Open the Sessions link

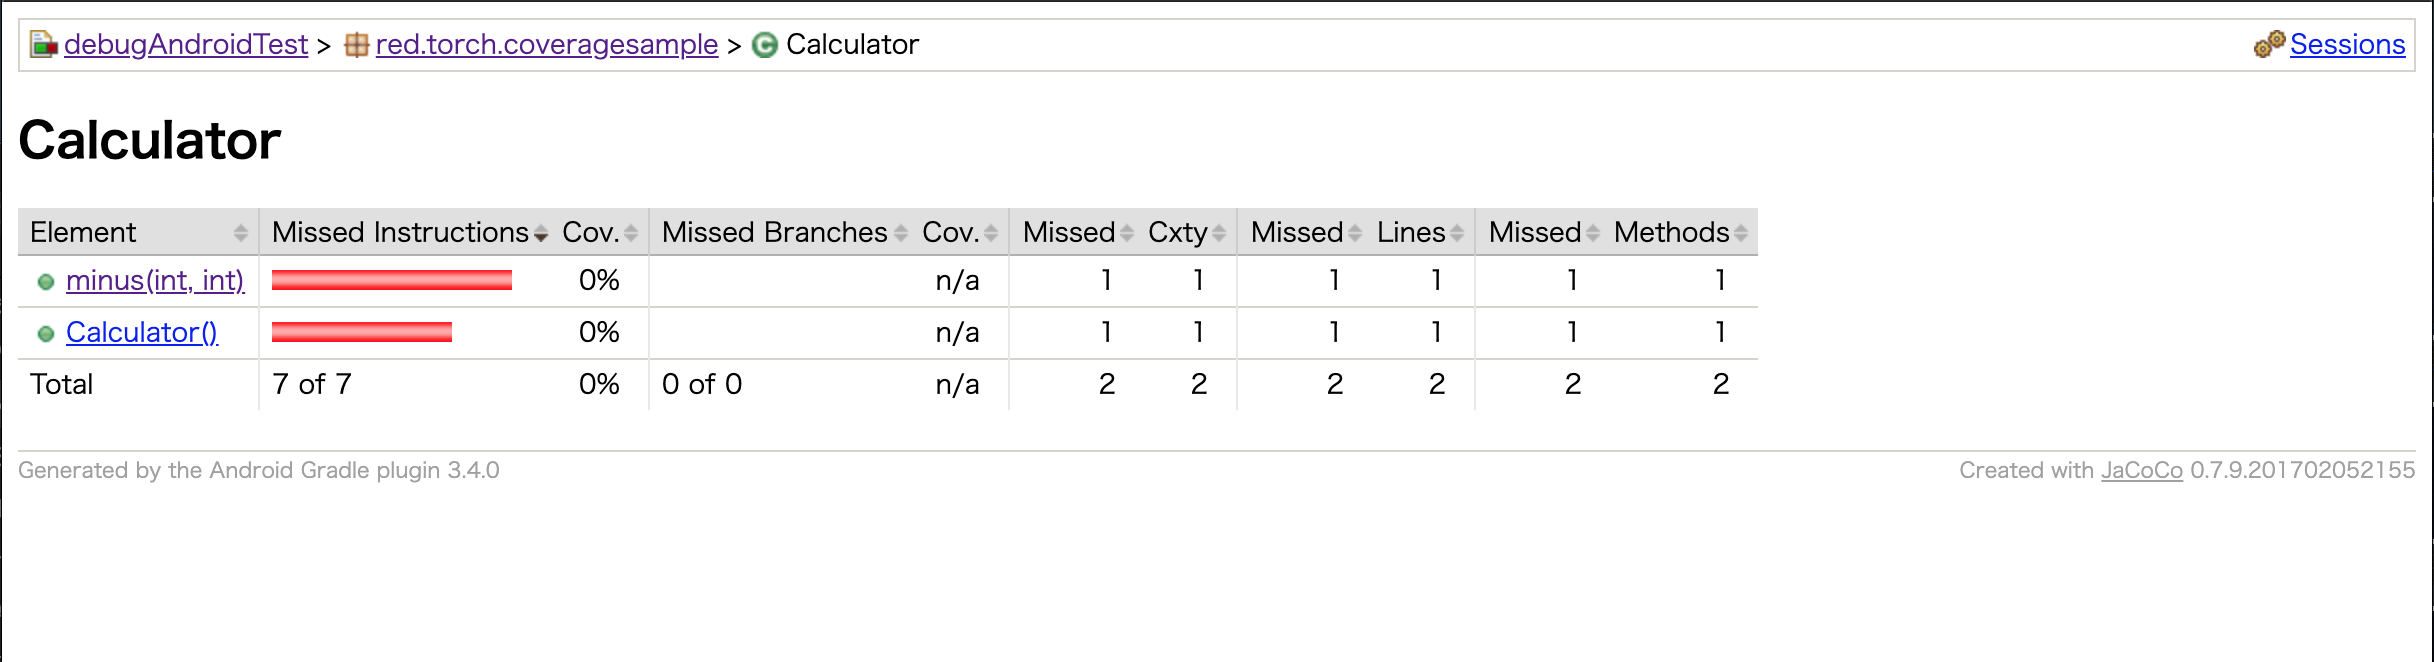(x=2347, y=45)
